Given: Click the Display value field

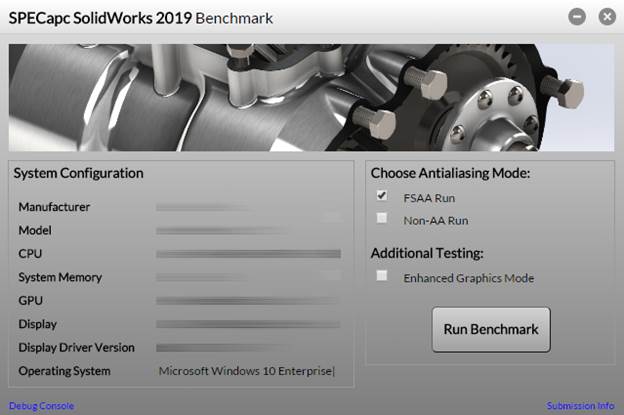Looking at the screenshot, I should (x=247, y=324).
